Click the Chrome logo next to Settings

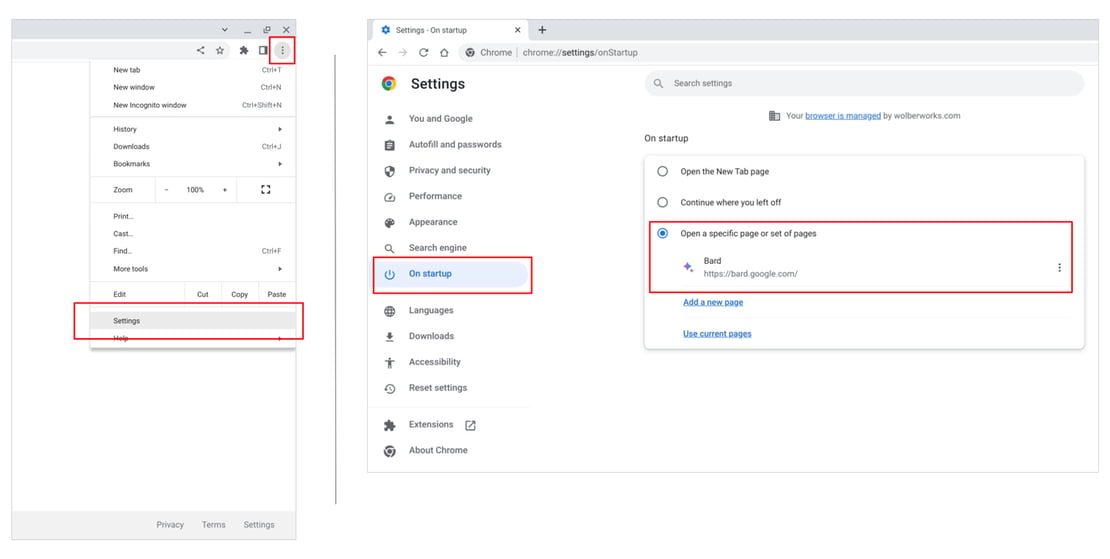(x=389, y=83)
